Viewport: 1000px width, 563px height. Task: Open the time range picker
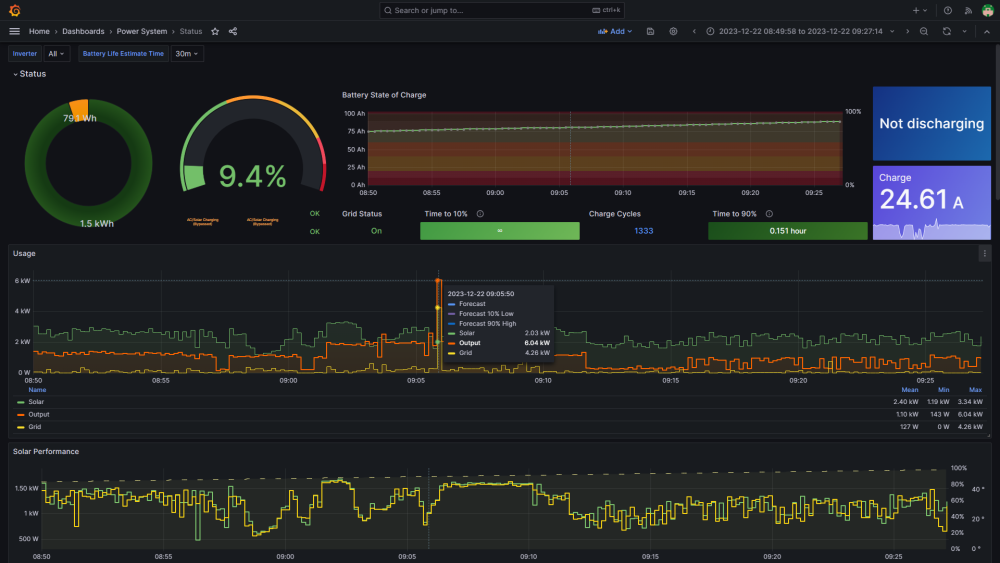pos(800,31)
